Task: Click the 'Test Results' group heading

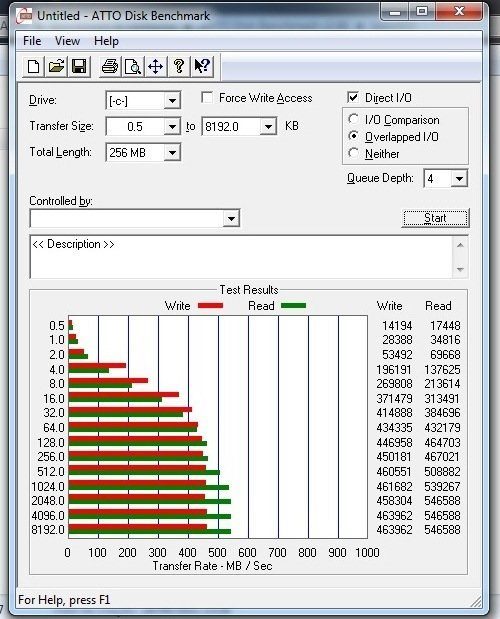Action: pyautogui.click(x=249, y=290)
